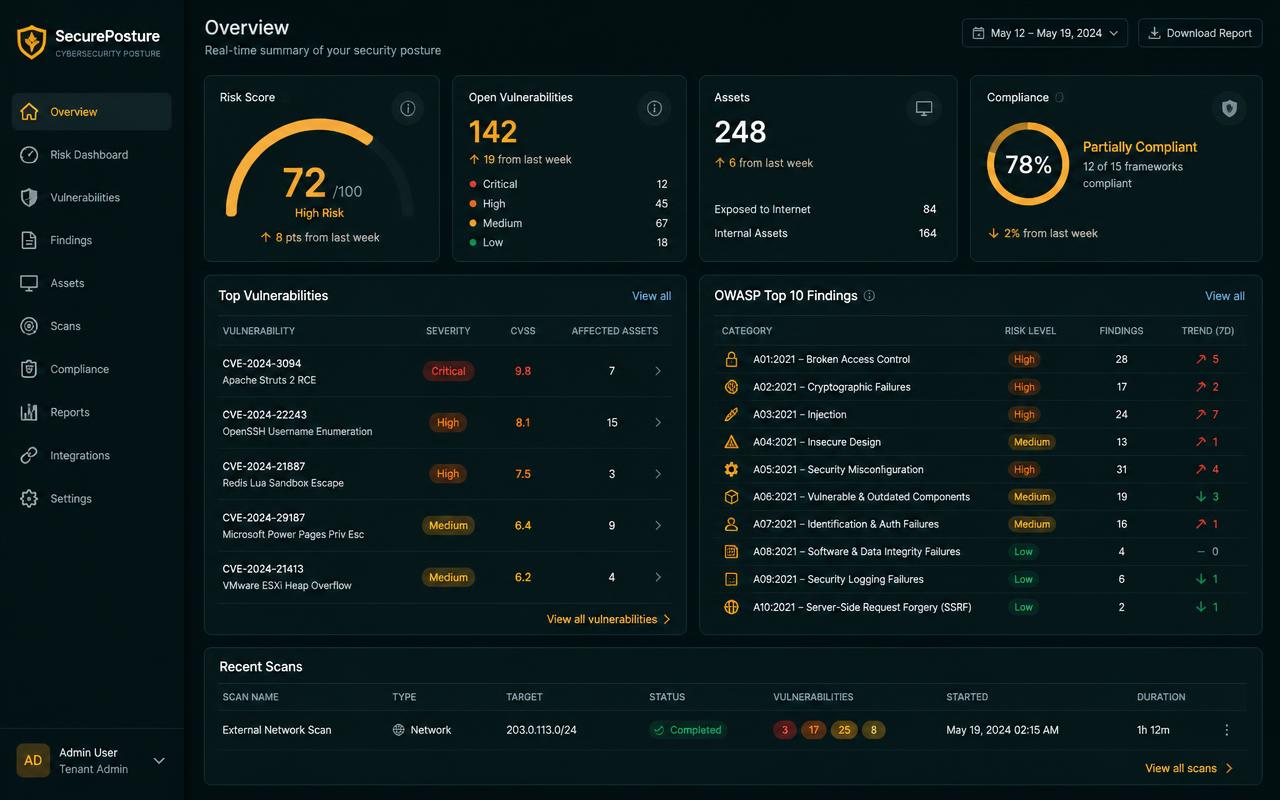
Task: Click the calendar icon in the date range selector
Action: pos(978,33)
